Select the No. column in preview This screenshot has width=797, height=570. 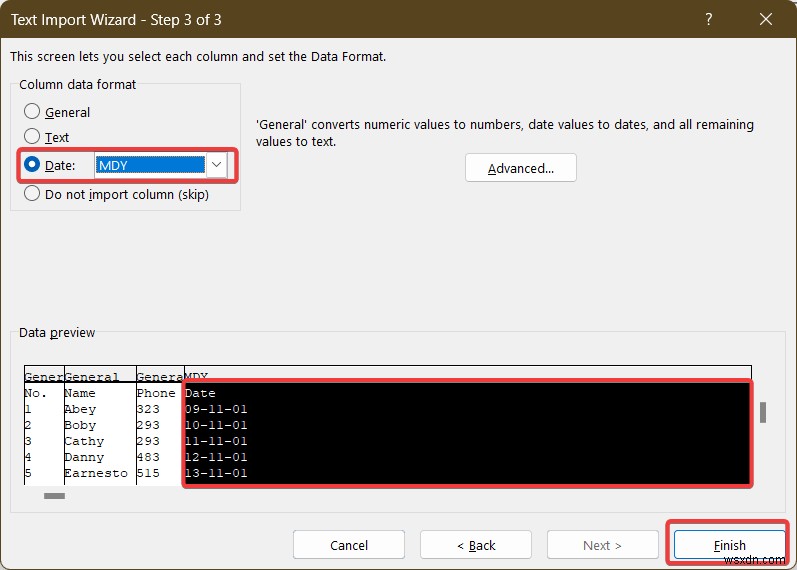(35, 394)
